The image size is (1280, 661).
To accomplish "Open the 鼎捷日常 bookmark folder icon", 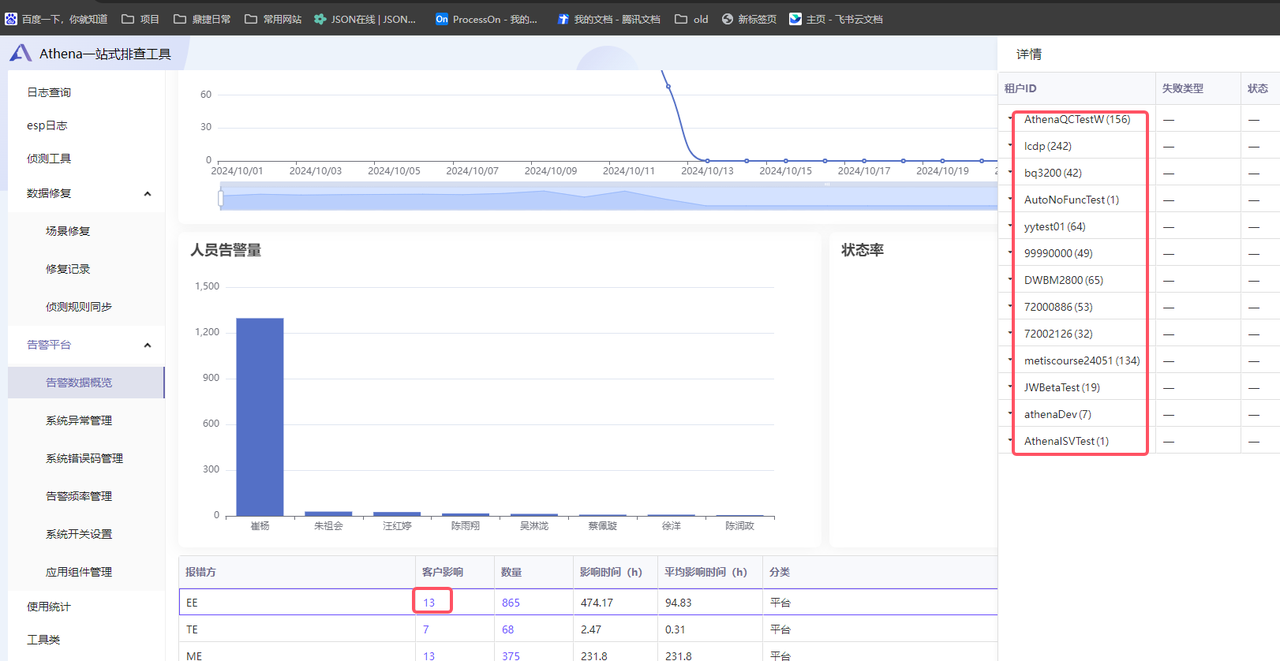I will tap(179, 19).
